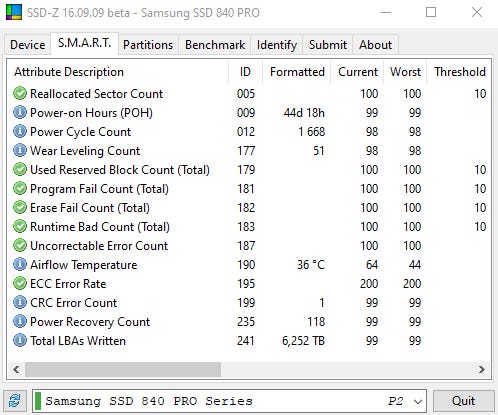The width and height of the screenshot is (498, 415).
Task: Click the Threshold column header
Action: coord(459,72)
